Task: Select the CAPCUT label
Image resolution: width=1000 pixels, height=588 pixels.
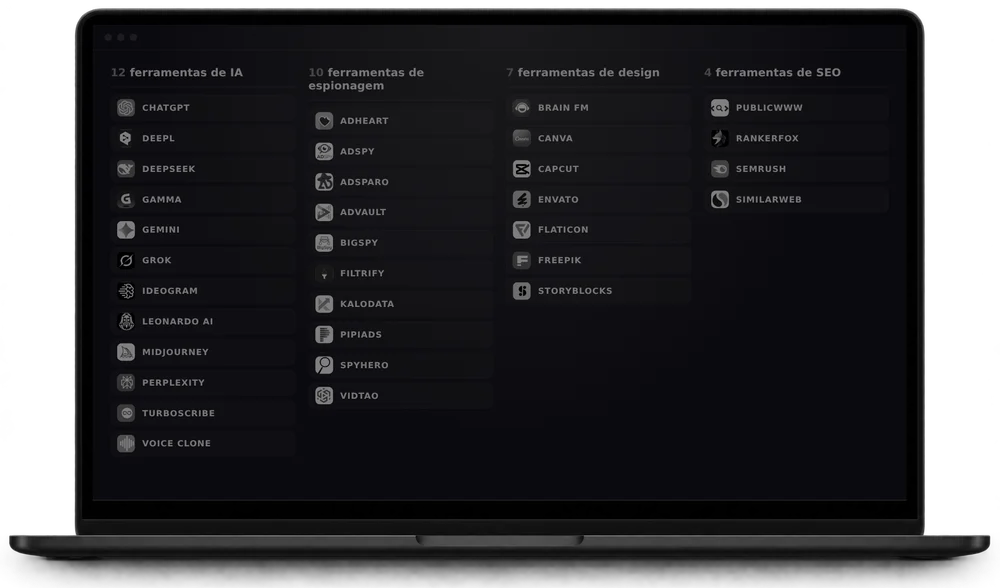Action: [x=558, y=169]
